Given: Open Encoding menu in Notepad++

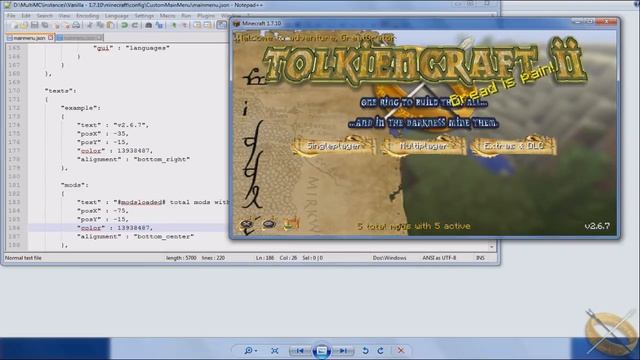Looking at the screenshot, I should click(x=87, y=16).
